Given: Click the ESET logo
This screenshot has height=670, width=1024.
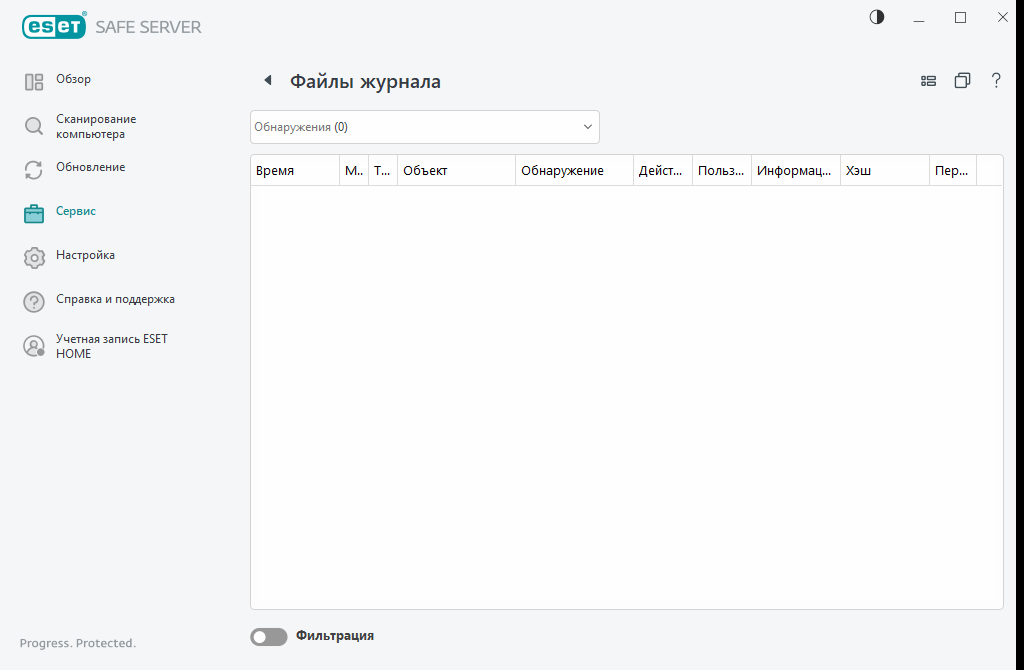Looking at the screenshot, I should click(54, 26).
